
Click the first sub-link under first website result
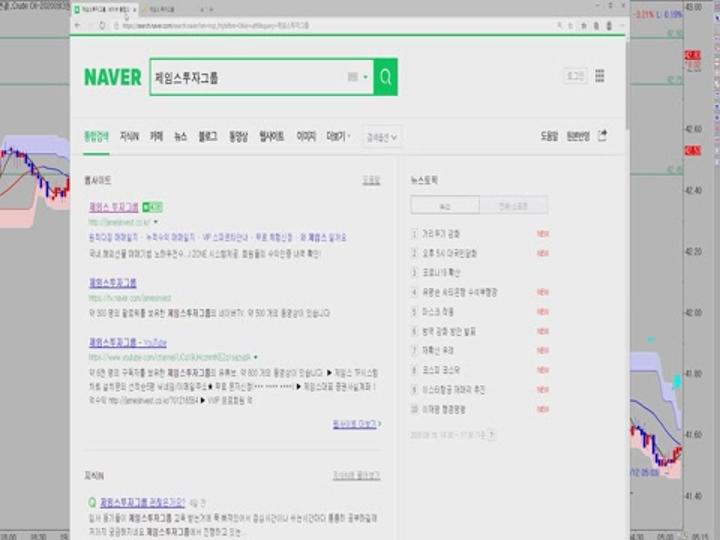tap(113, 237)
